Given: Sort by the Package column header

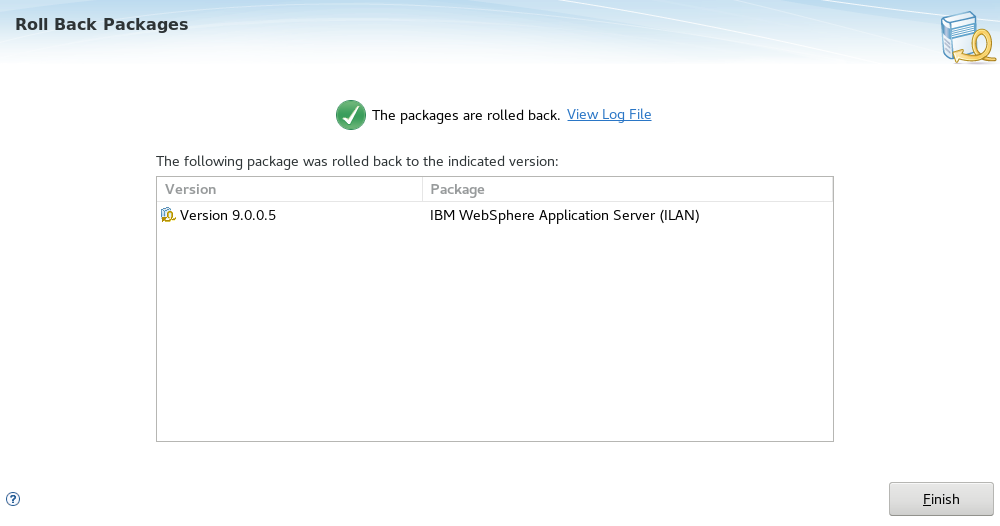Looking at the screenshot, I should pyautogui.click(x=628, y=189).
